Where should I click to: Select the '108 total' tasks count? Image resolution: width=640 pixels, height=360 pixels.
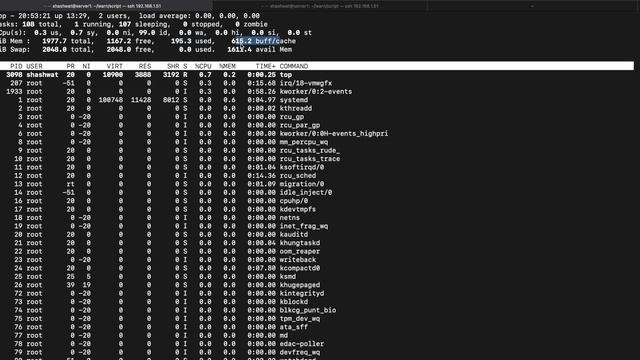(40, 24)
